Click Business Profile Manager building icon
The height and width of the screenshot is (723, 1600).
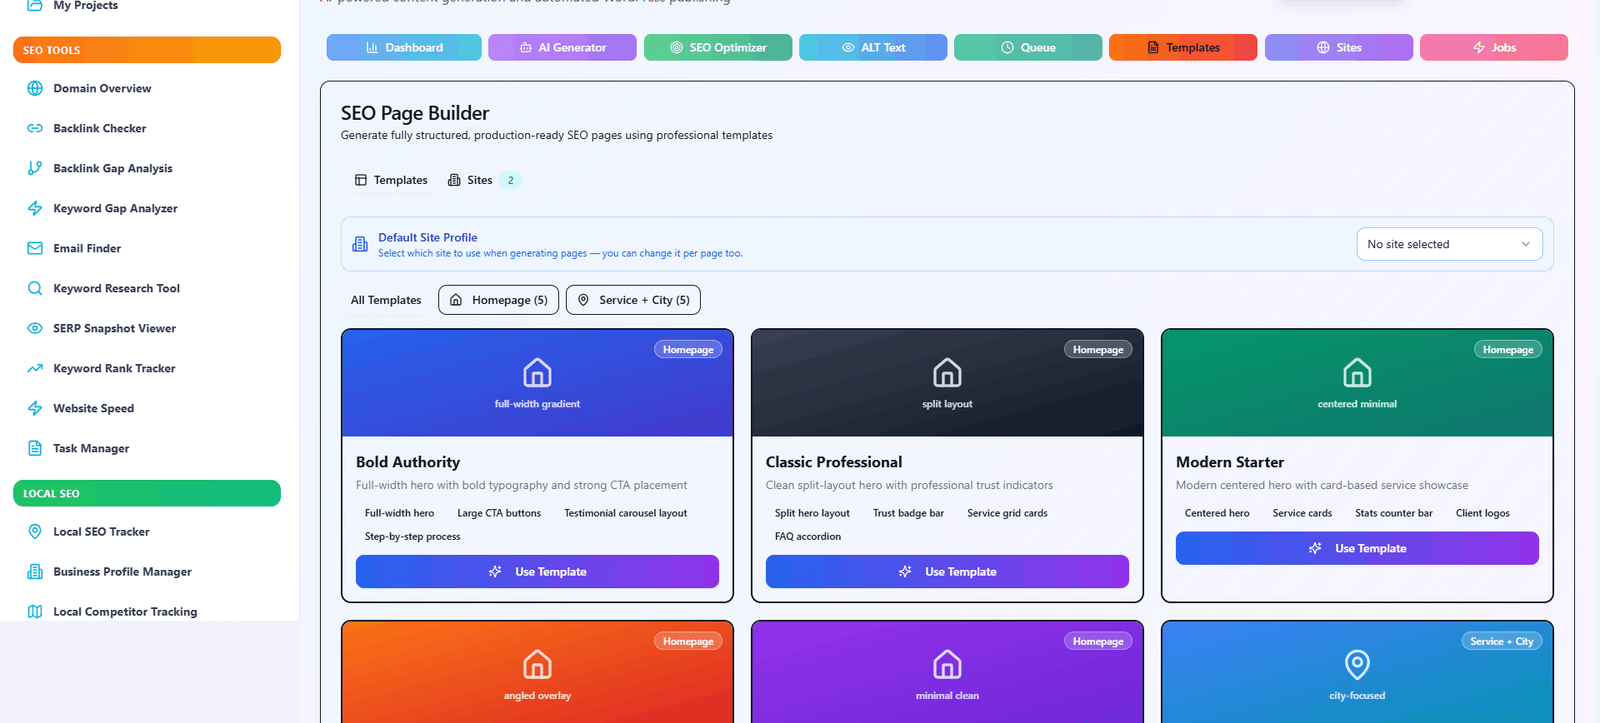tap(35, 572)
